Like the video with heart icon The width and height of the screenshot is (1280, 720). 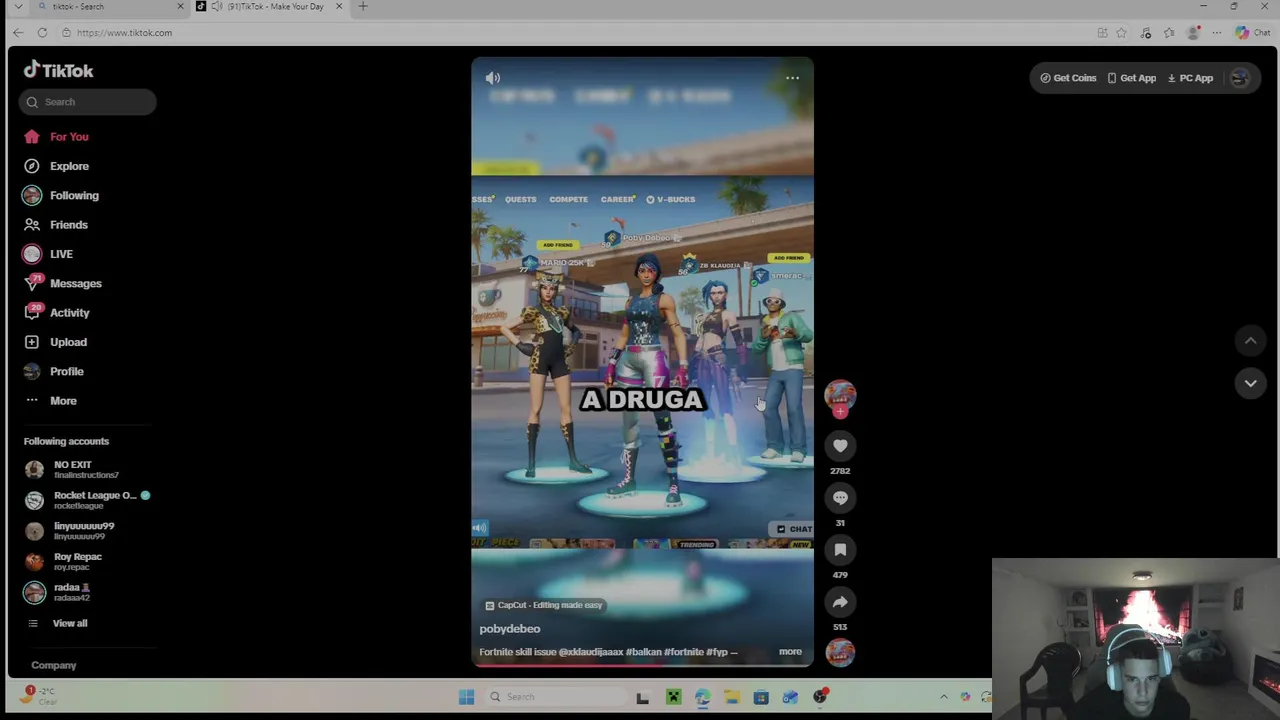point(840,446)
